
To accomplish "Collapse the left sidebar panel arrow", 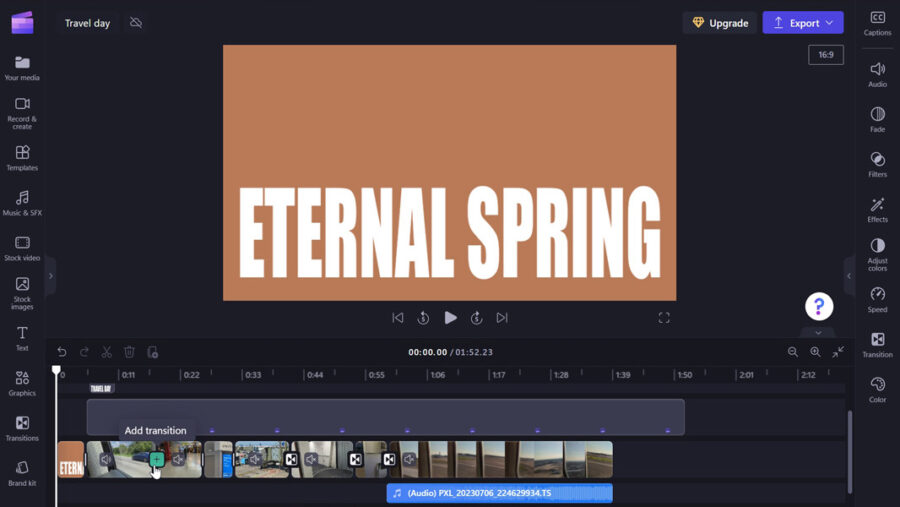I will tap(50, 276).
